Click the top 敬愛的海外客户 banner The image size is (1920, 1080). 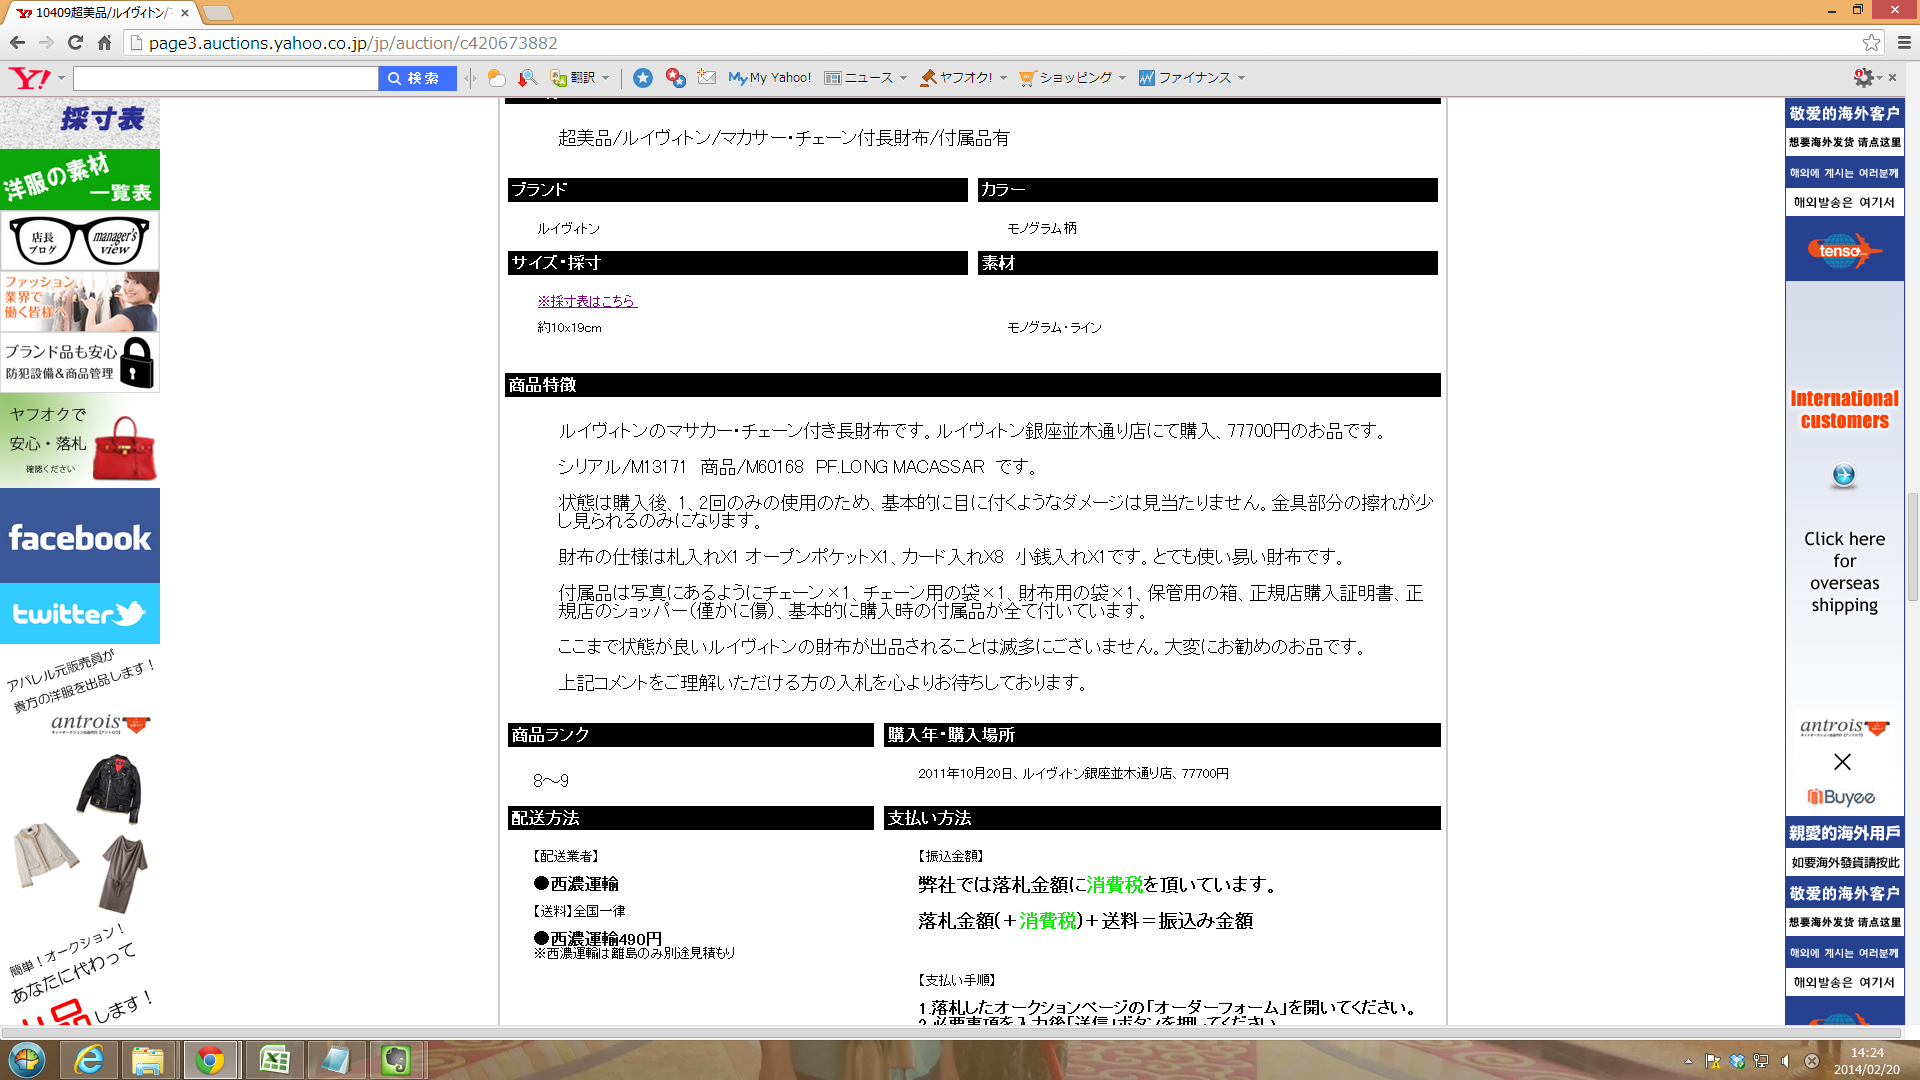point(1844,113)
